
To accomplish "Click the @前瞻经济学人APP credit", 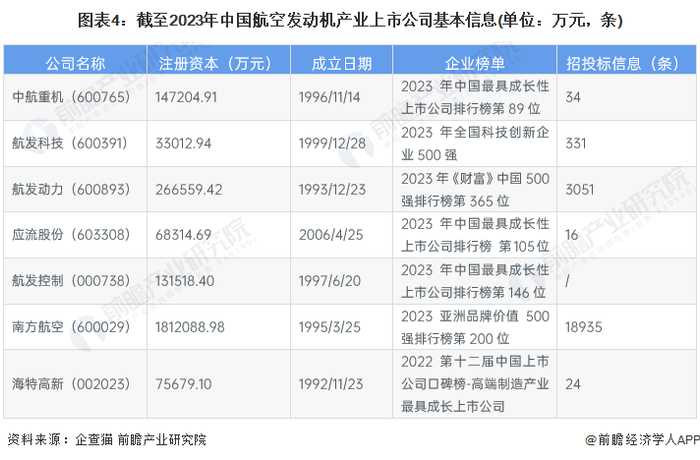I will coord(642,439).
